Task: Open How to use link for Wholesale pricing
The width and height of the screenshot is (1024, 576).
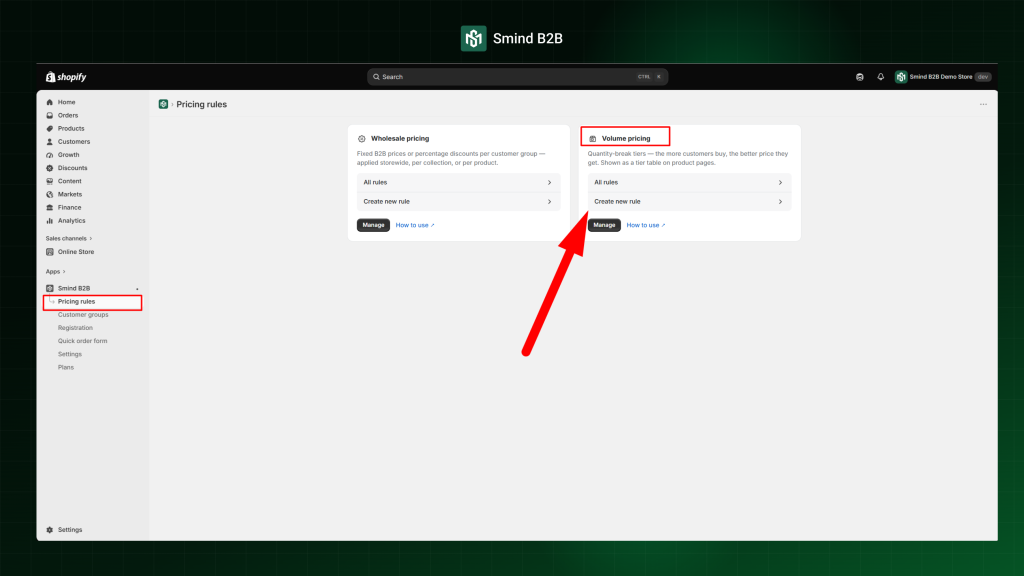Action: [x=415, y=225]
